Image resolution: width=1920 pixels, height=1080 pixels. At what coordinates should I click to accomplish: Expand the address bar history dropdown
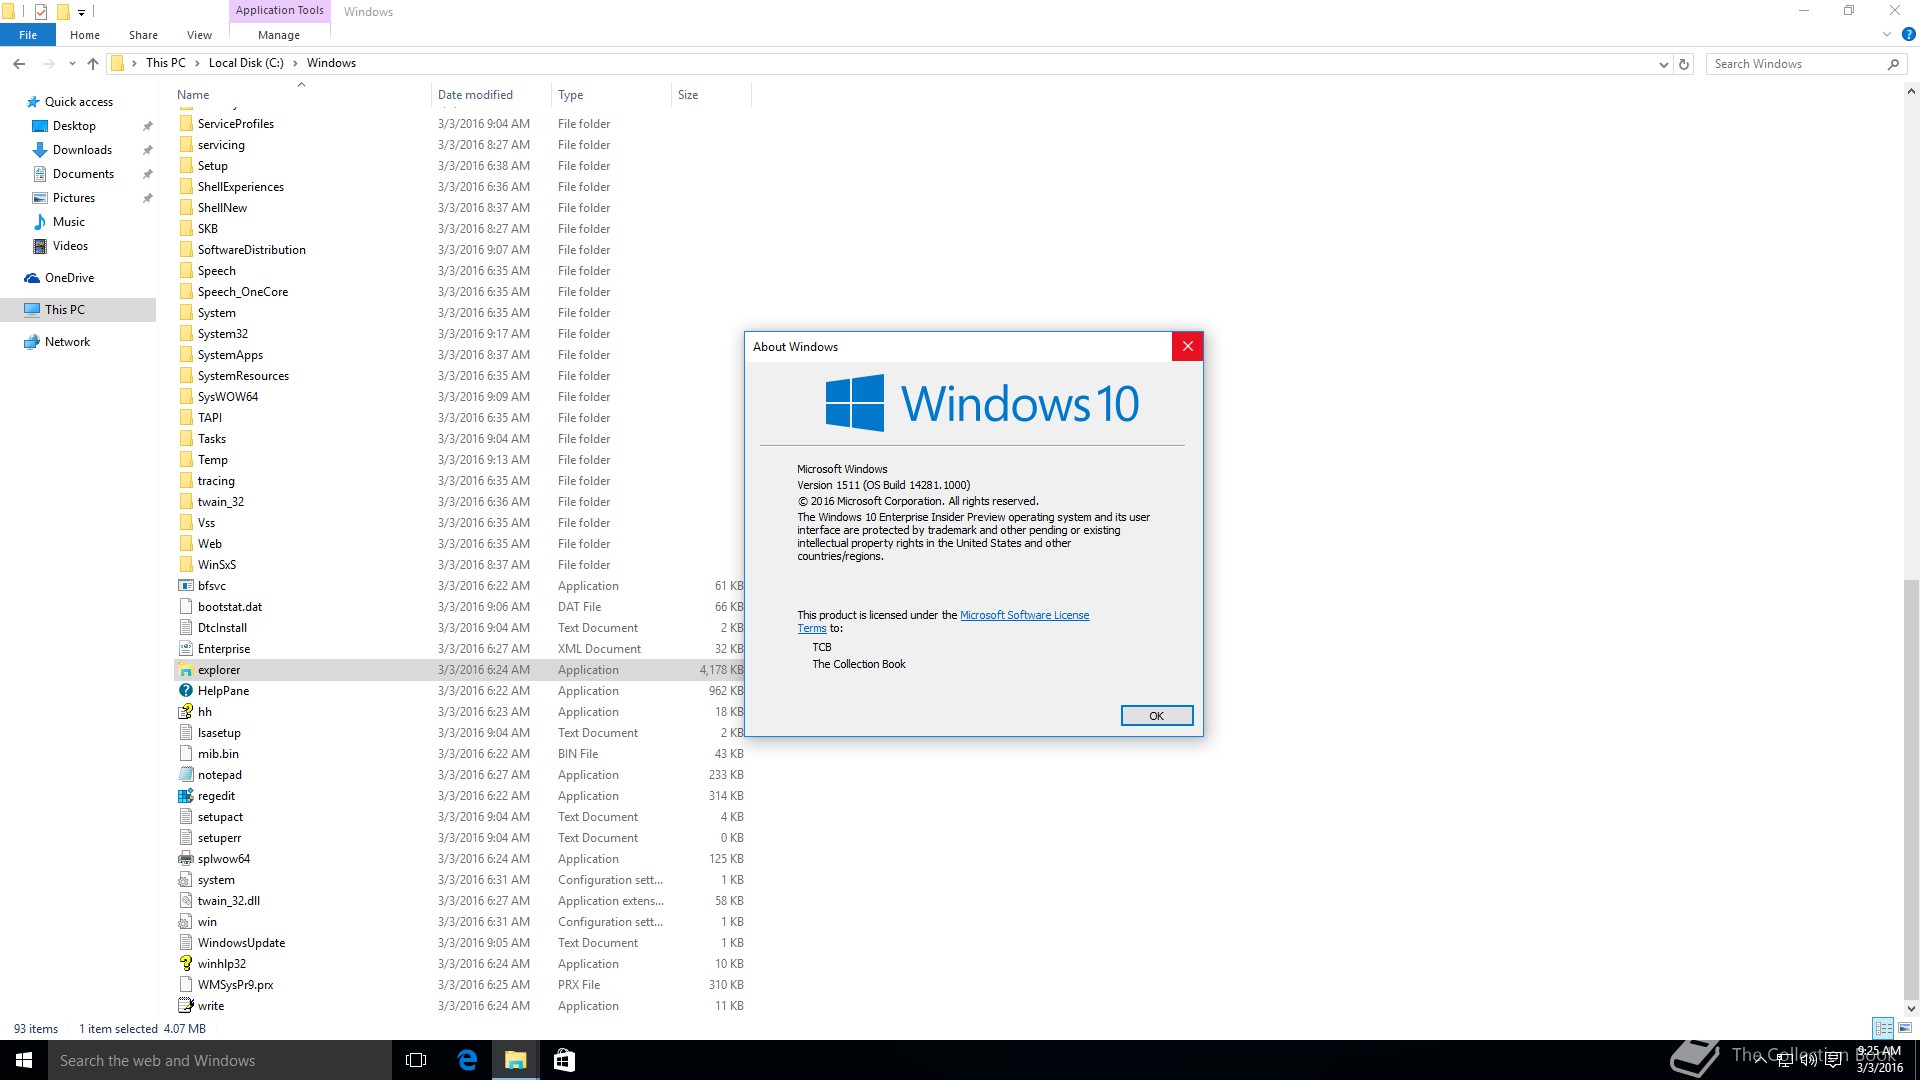(1663, 64)
